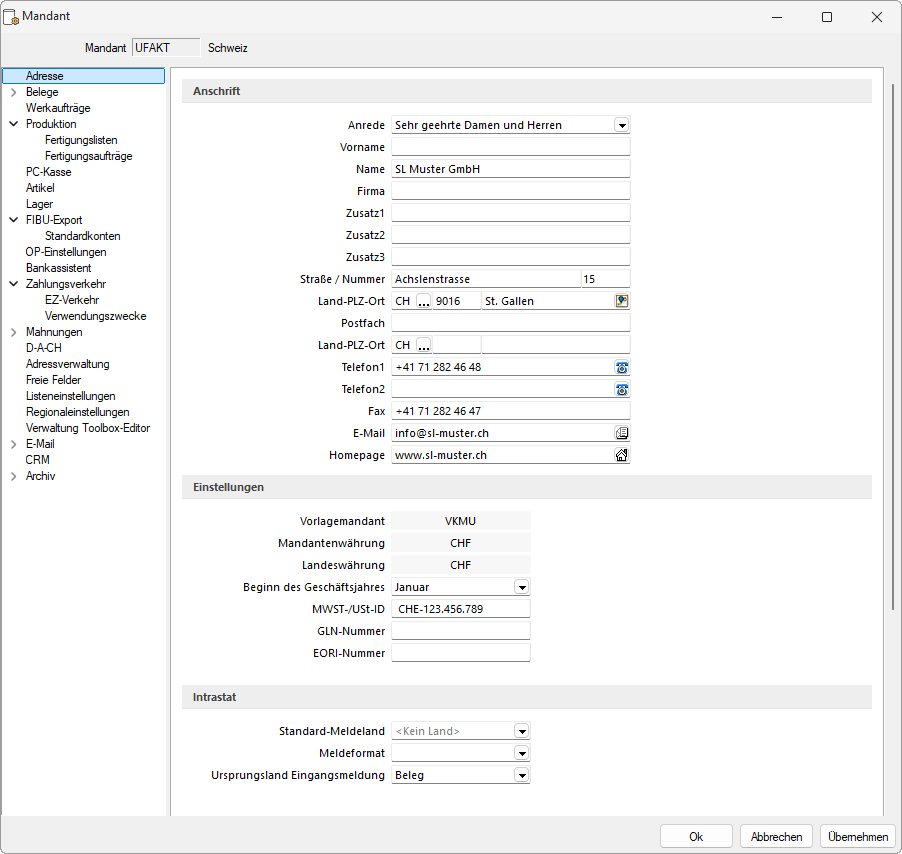Click the map icon beside St. Gallen
Screen dimensions: 902x854
point(622,301)
